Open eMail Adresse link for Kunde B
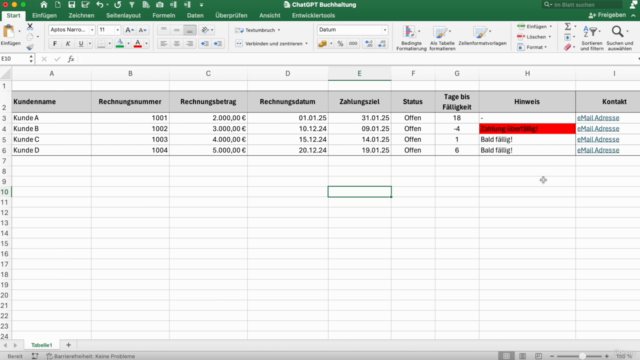The image size is (640, 360). [598, 129]
